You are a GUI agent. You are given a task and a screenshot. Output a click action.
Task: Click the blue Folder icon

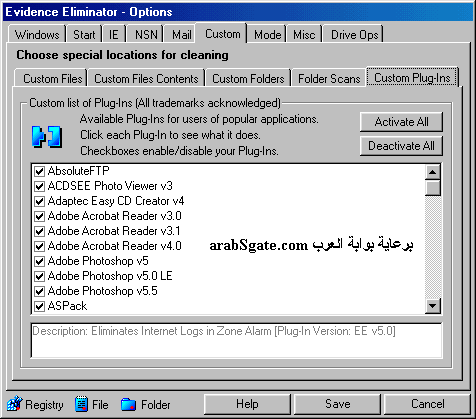tap(128, 404)
